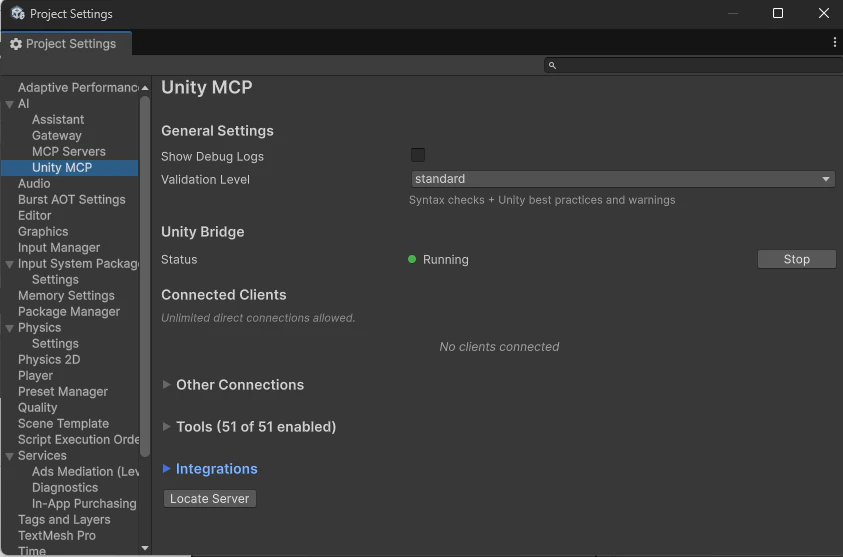Viewport: 843px width, 557px height.
Task: Open Script Execution Order settings
Action: [78, 440]
